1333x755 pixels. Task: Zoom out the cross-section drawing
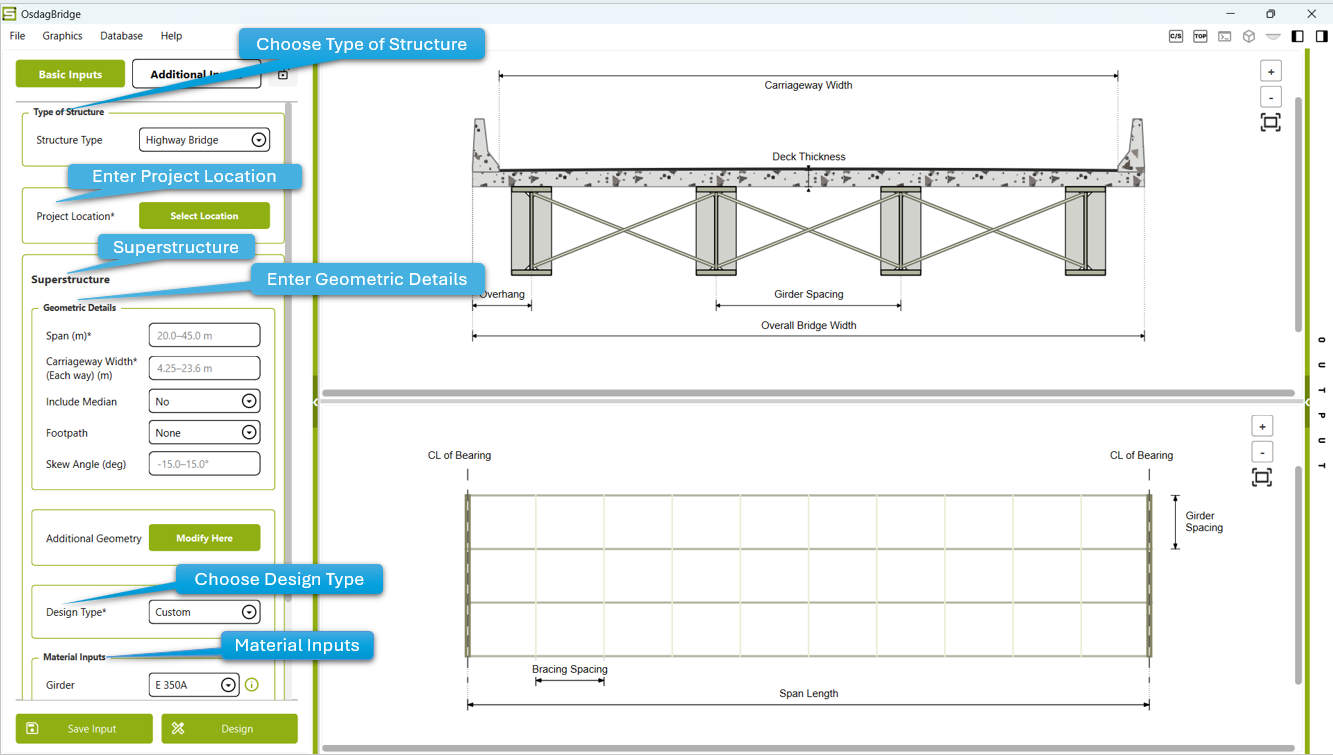click(1271, 97)
